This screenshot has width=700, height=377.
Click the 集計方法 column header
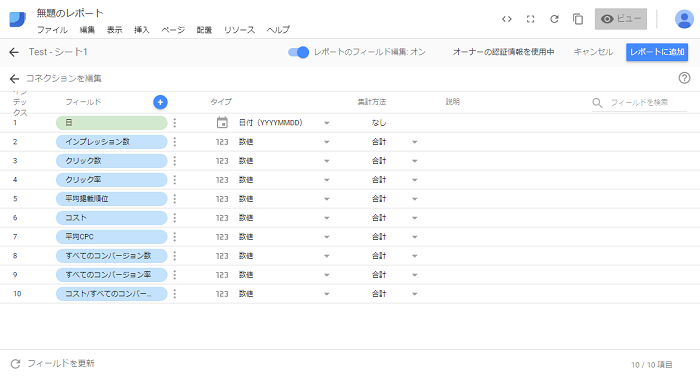(371, 102)
